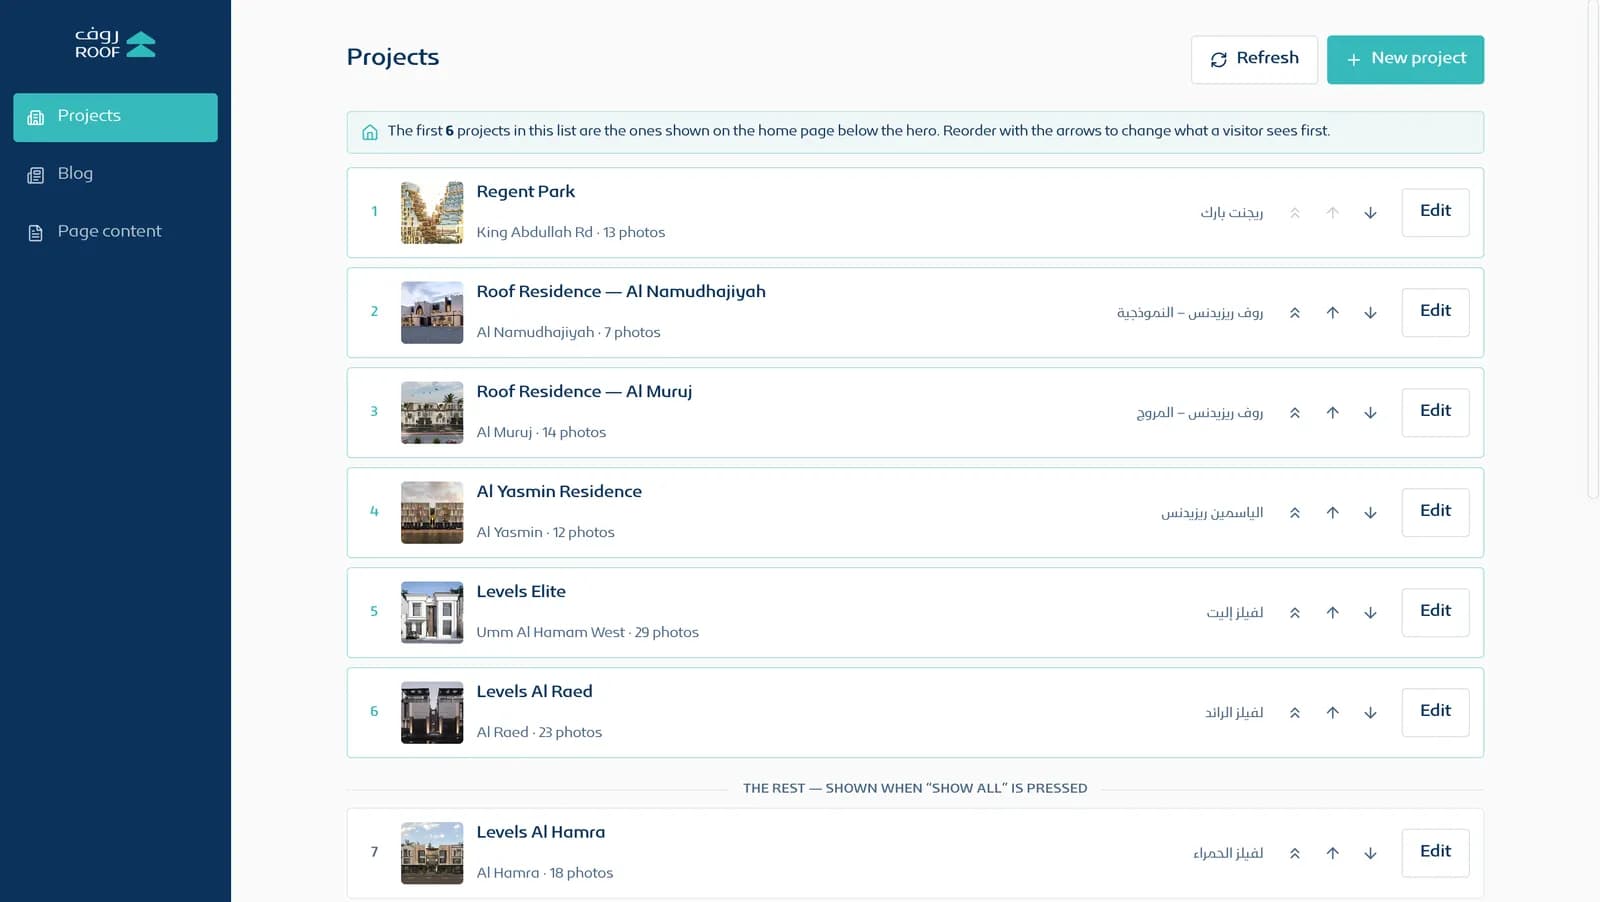1600x902 pixels.
Task: Send Levels Al Hamra to top
Action: coord(1295,853)
